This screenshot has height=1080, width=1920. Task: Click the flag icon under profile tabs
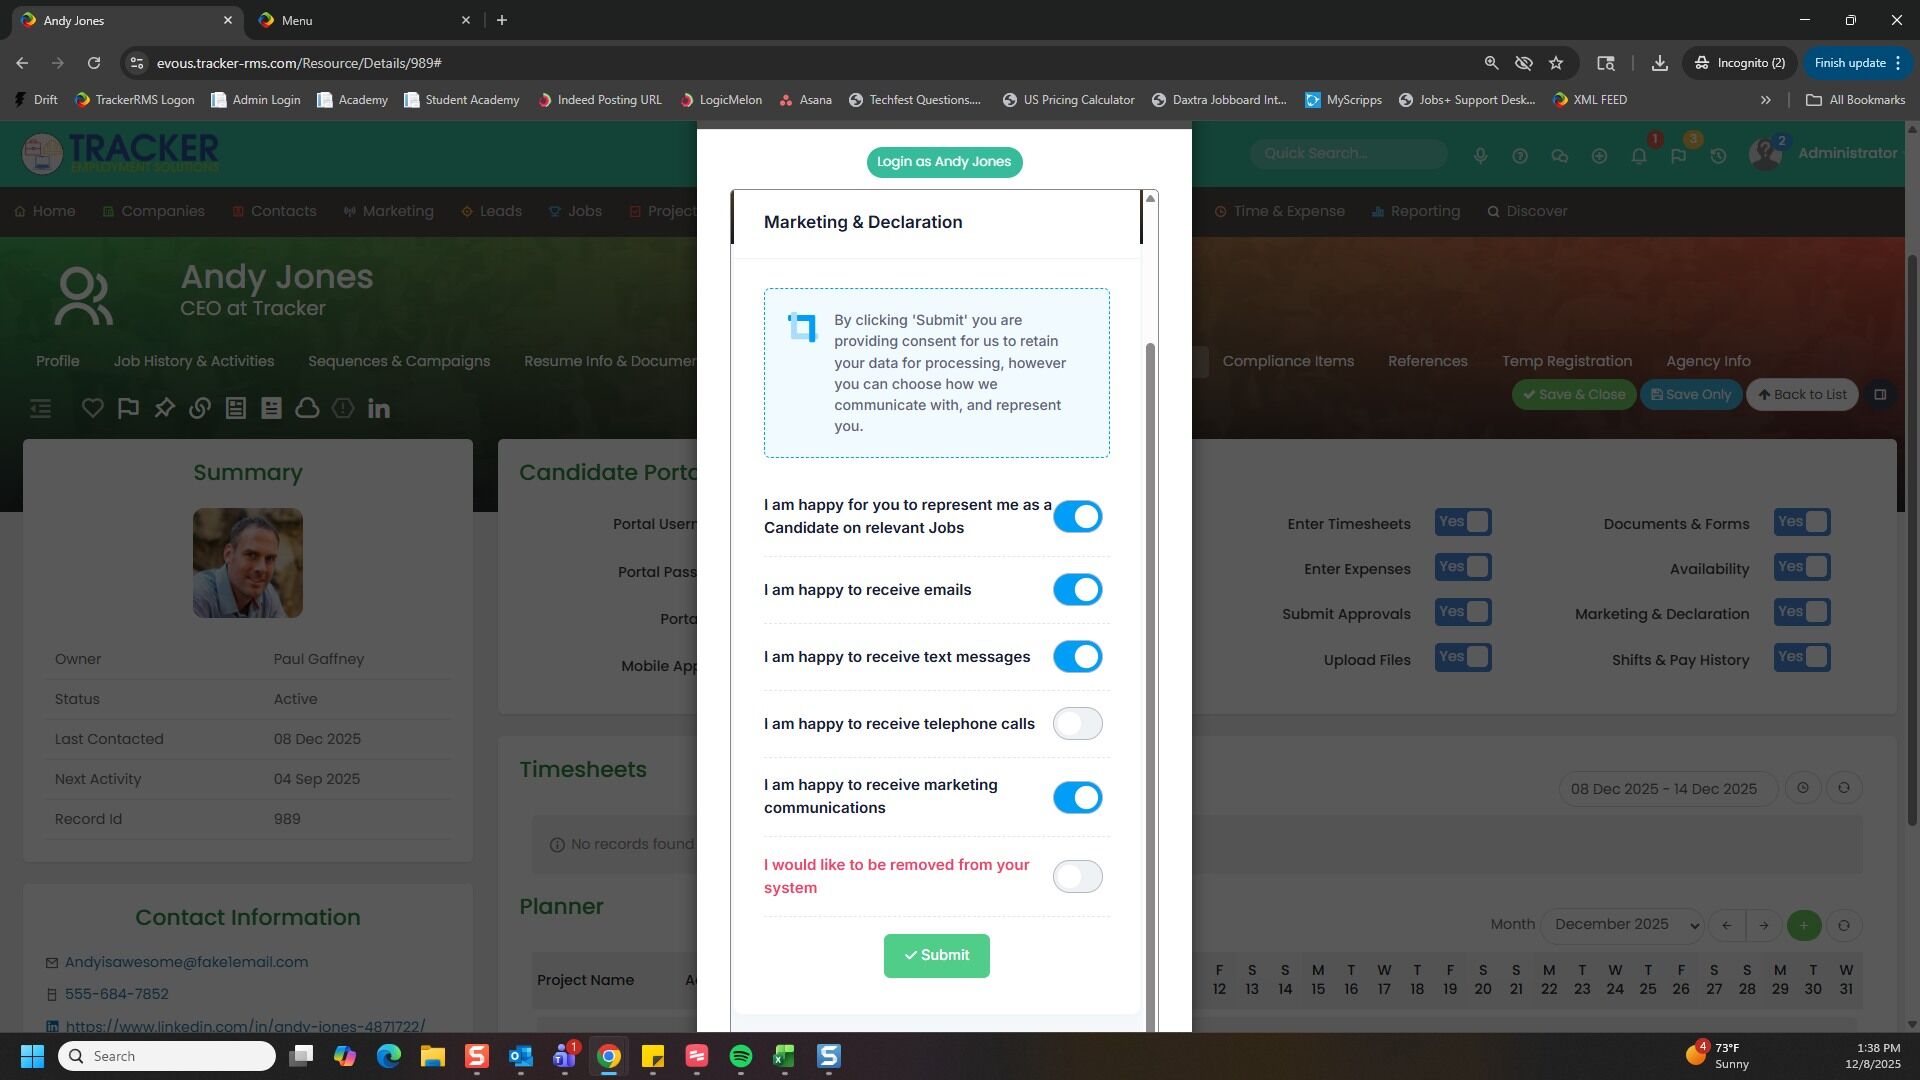coord(128,408)
